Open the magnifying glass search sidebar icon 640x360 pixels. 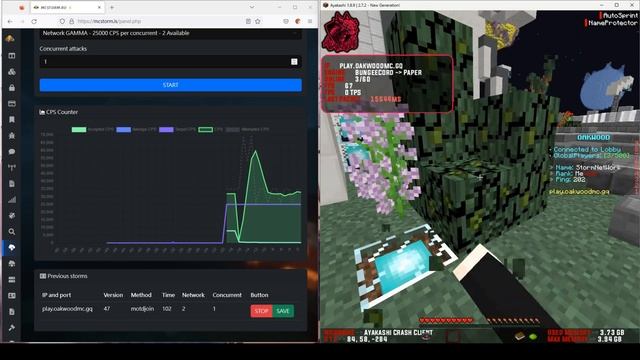pyautogui.click(x=12, y=231)
